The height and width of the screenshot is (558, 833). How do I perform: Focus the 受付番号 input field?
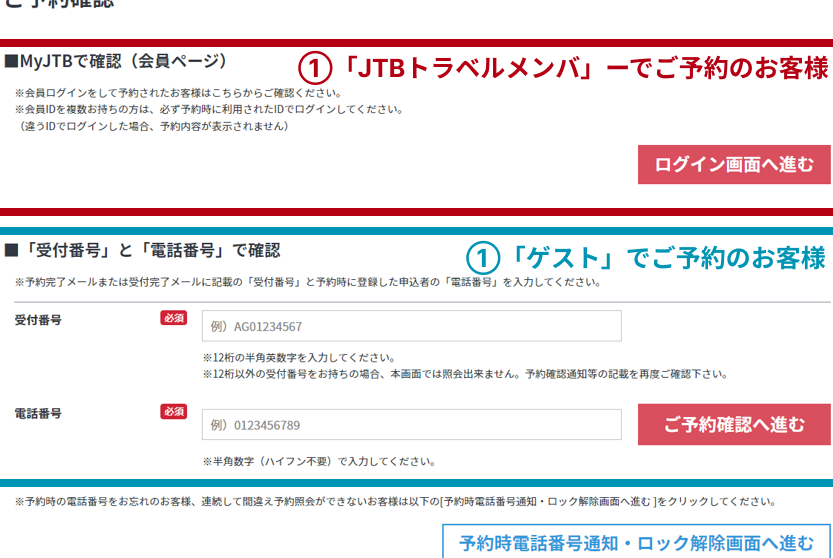coord(411,326)
